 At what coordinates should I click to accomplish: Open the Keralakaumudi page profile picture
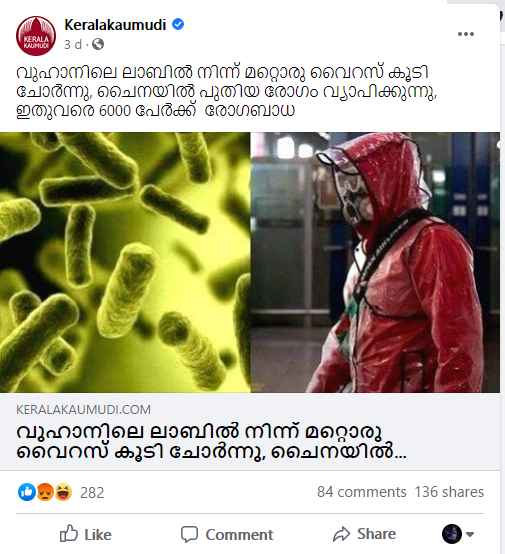click(x=36, y=36)
